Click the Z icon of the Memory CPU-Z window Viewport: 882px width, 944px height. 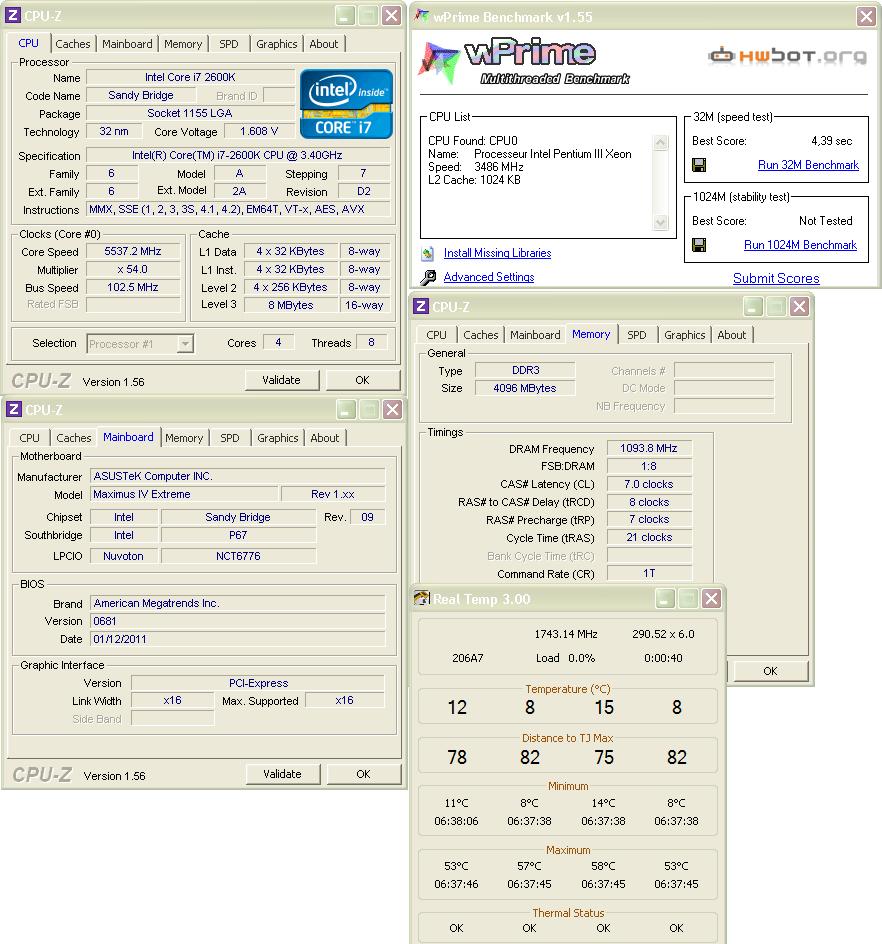pos(421,306)
